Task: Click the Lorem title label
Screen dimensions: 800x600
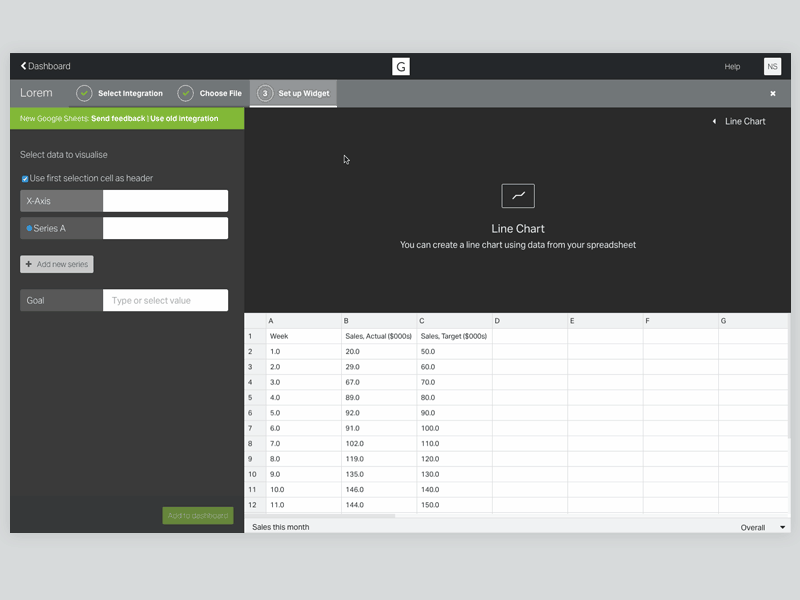Action: (36, 93)
